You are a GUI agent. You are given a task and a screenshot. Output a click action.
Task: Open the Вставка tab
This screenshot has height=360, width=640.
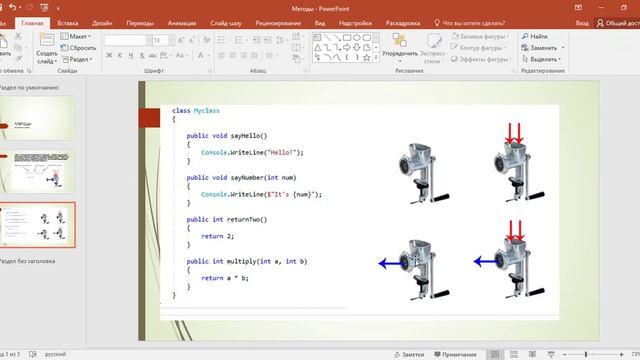click(68, 23)
